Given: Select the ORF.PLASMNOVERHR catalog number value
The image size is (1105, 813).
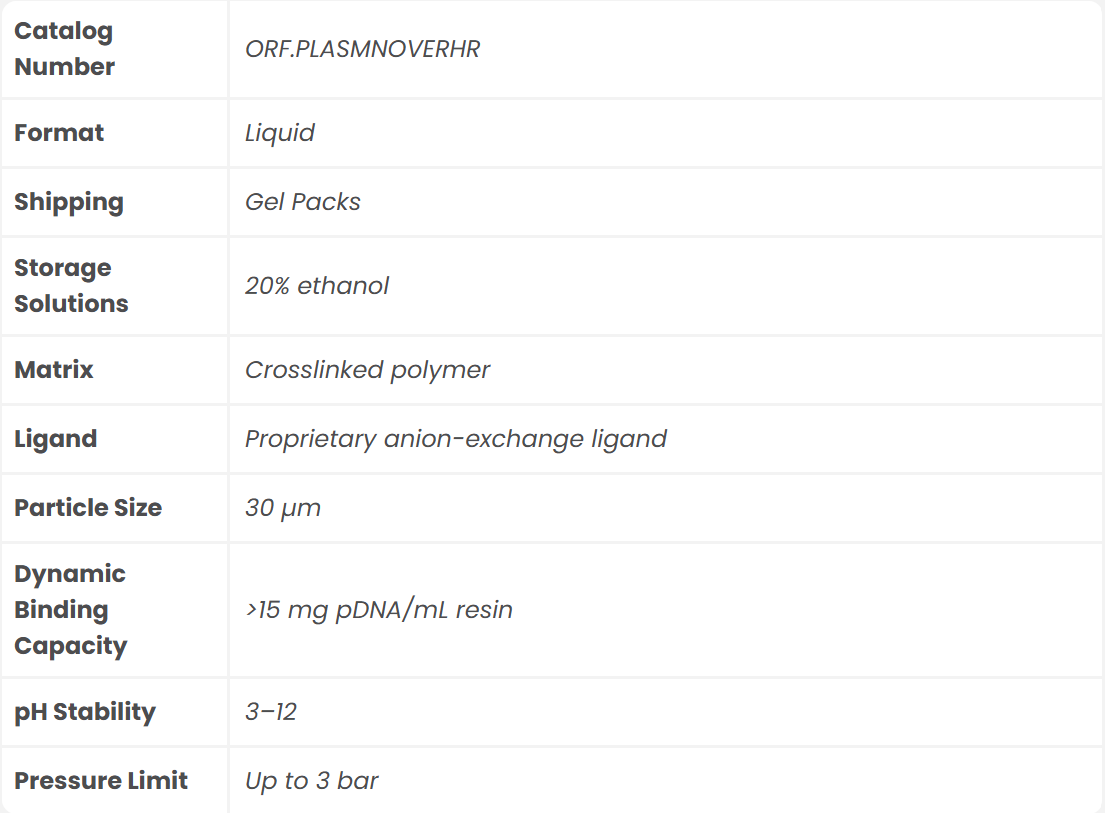Looking at the screenshot, I should tap(362, 49).
